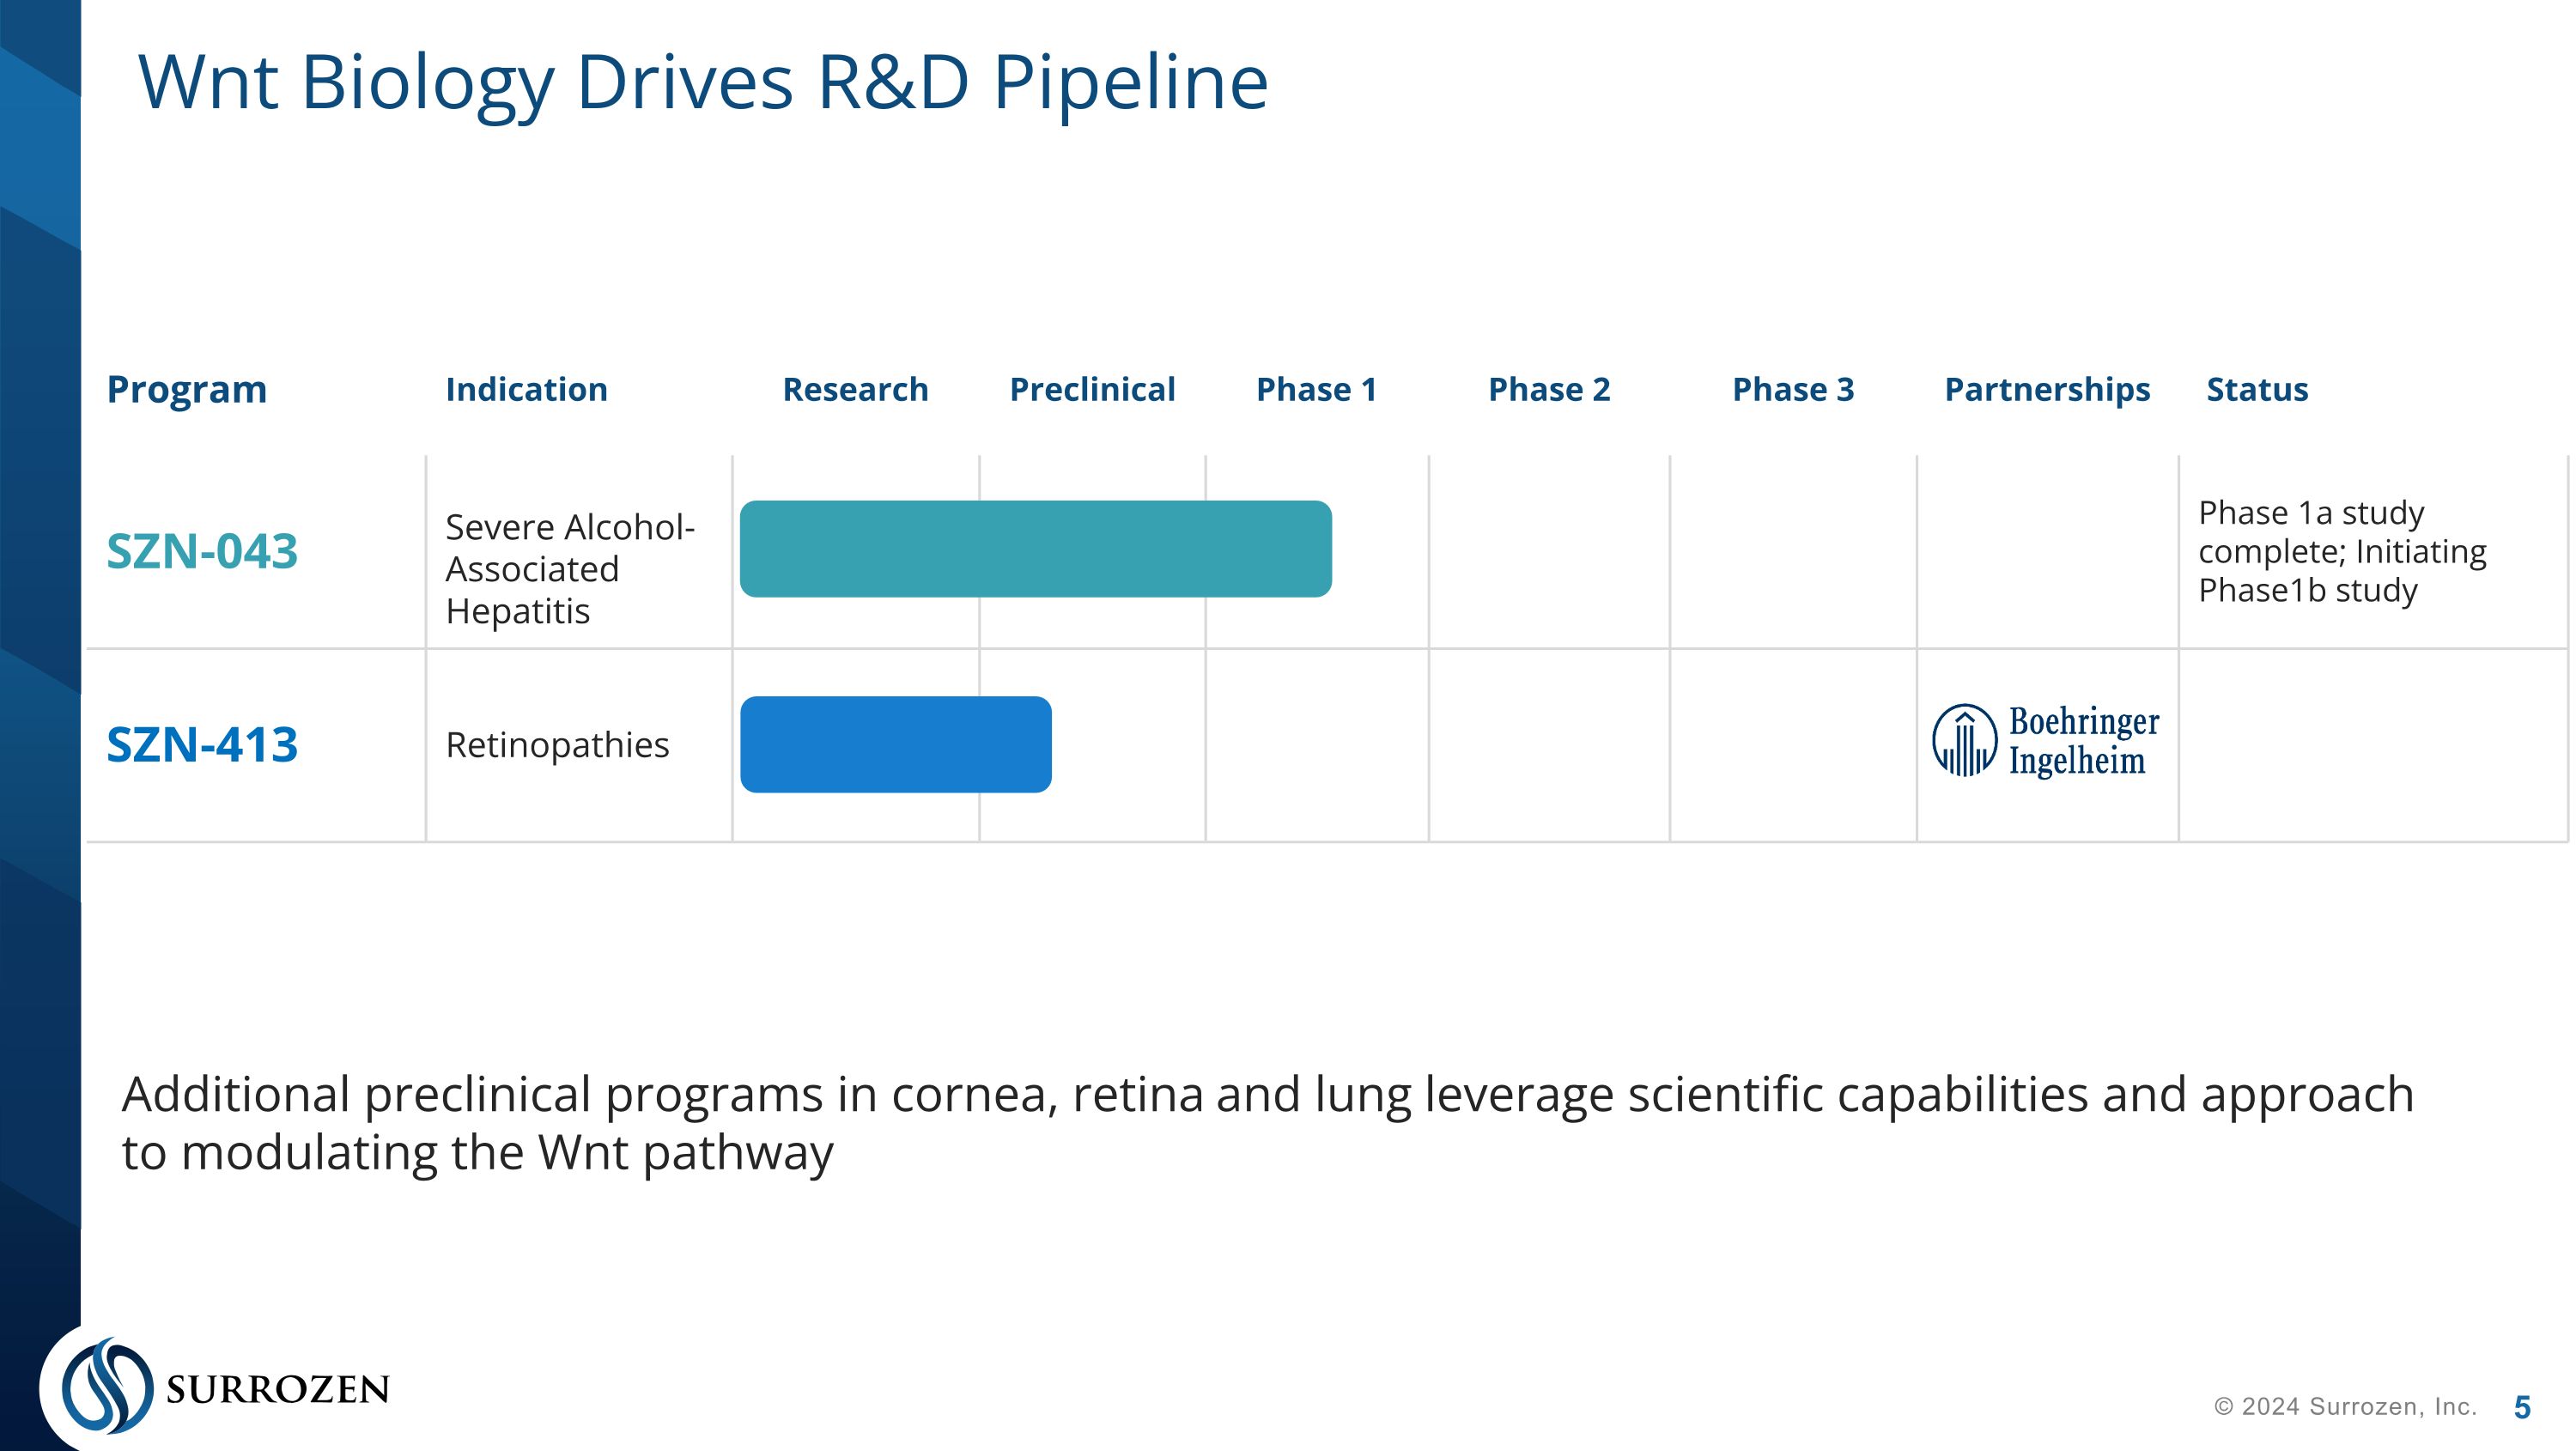Screen dimensions: 2576x1451
Task: Click the 'Phase 2' column header
Action: (1549, 389)
